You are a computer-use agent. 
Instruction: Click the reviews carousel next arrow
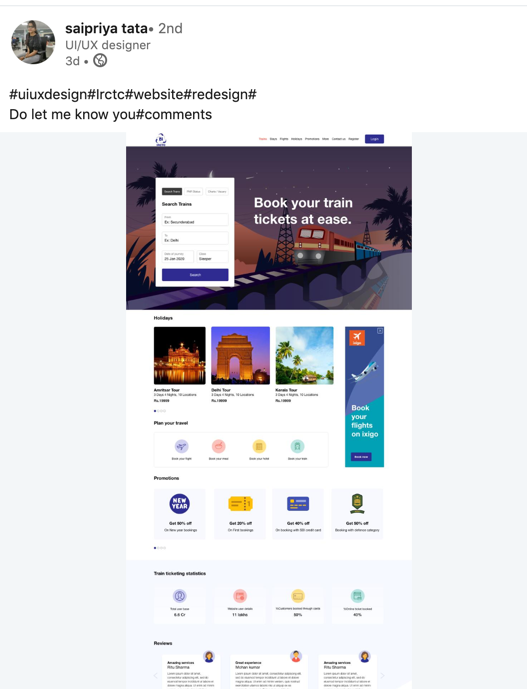pos(382,675)
